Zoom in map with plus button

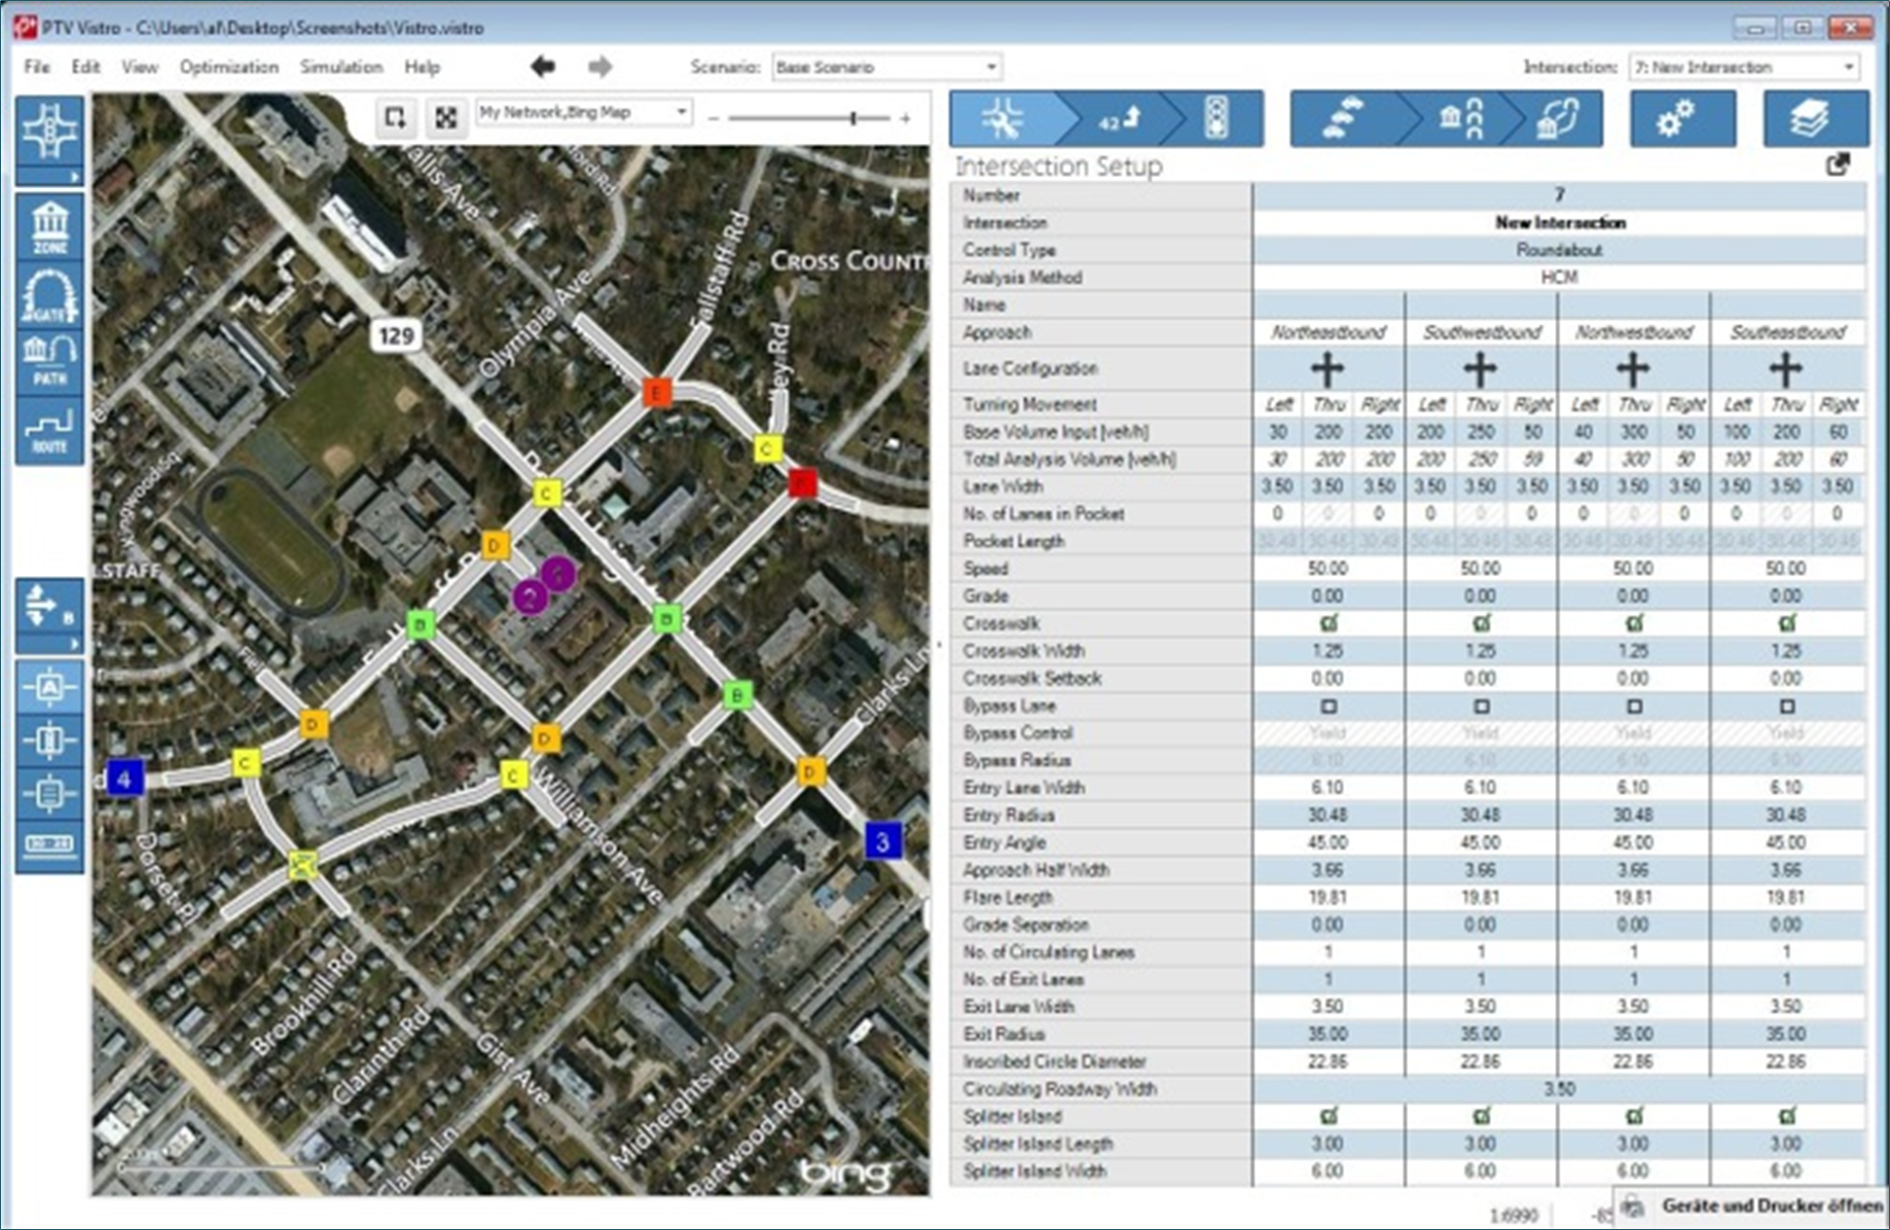[905, 119]
